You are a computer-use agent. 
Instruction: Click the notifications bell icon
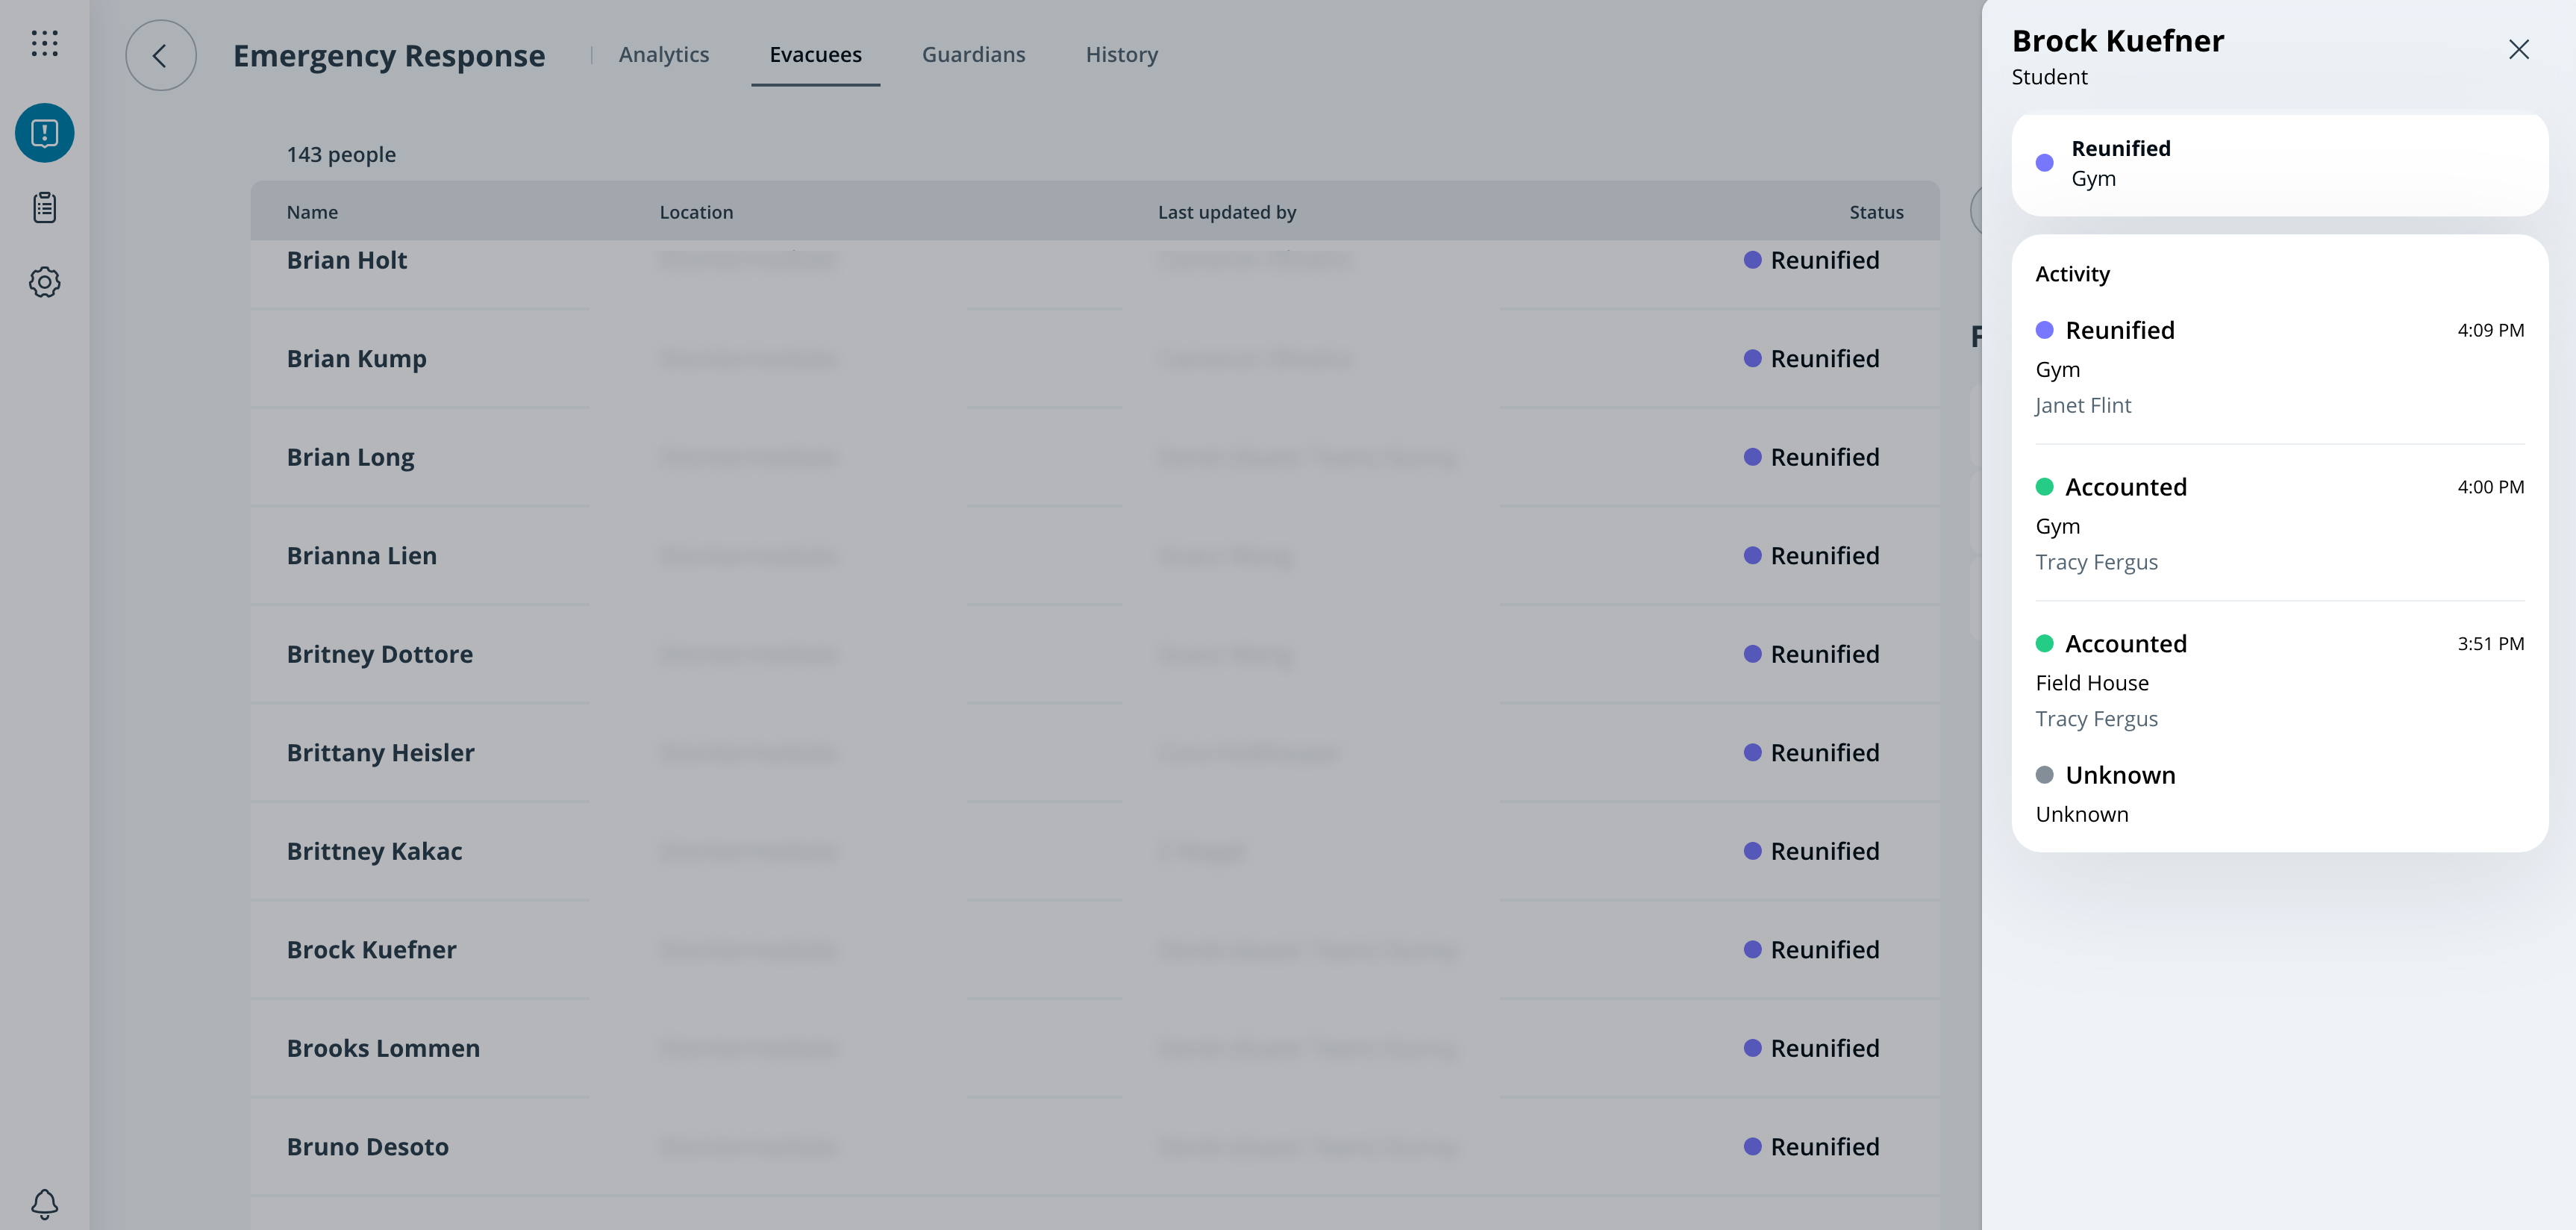click(x=44, y=1202)
